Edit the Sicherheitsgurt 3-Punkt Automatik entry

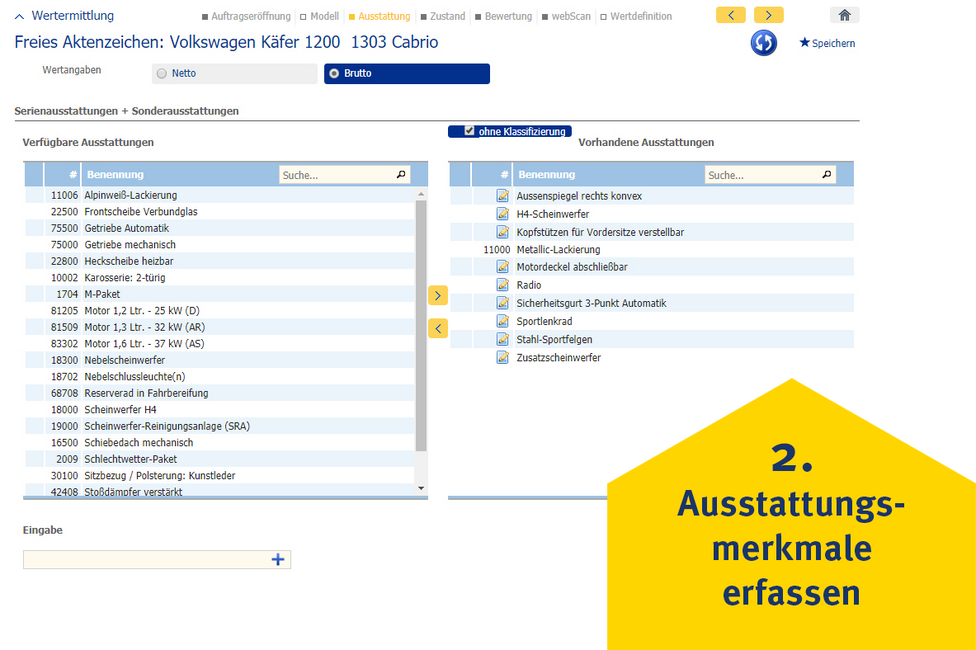pyautogui.click(x=502, y=303)
